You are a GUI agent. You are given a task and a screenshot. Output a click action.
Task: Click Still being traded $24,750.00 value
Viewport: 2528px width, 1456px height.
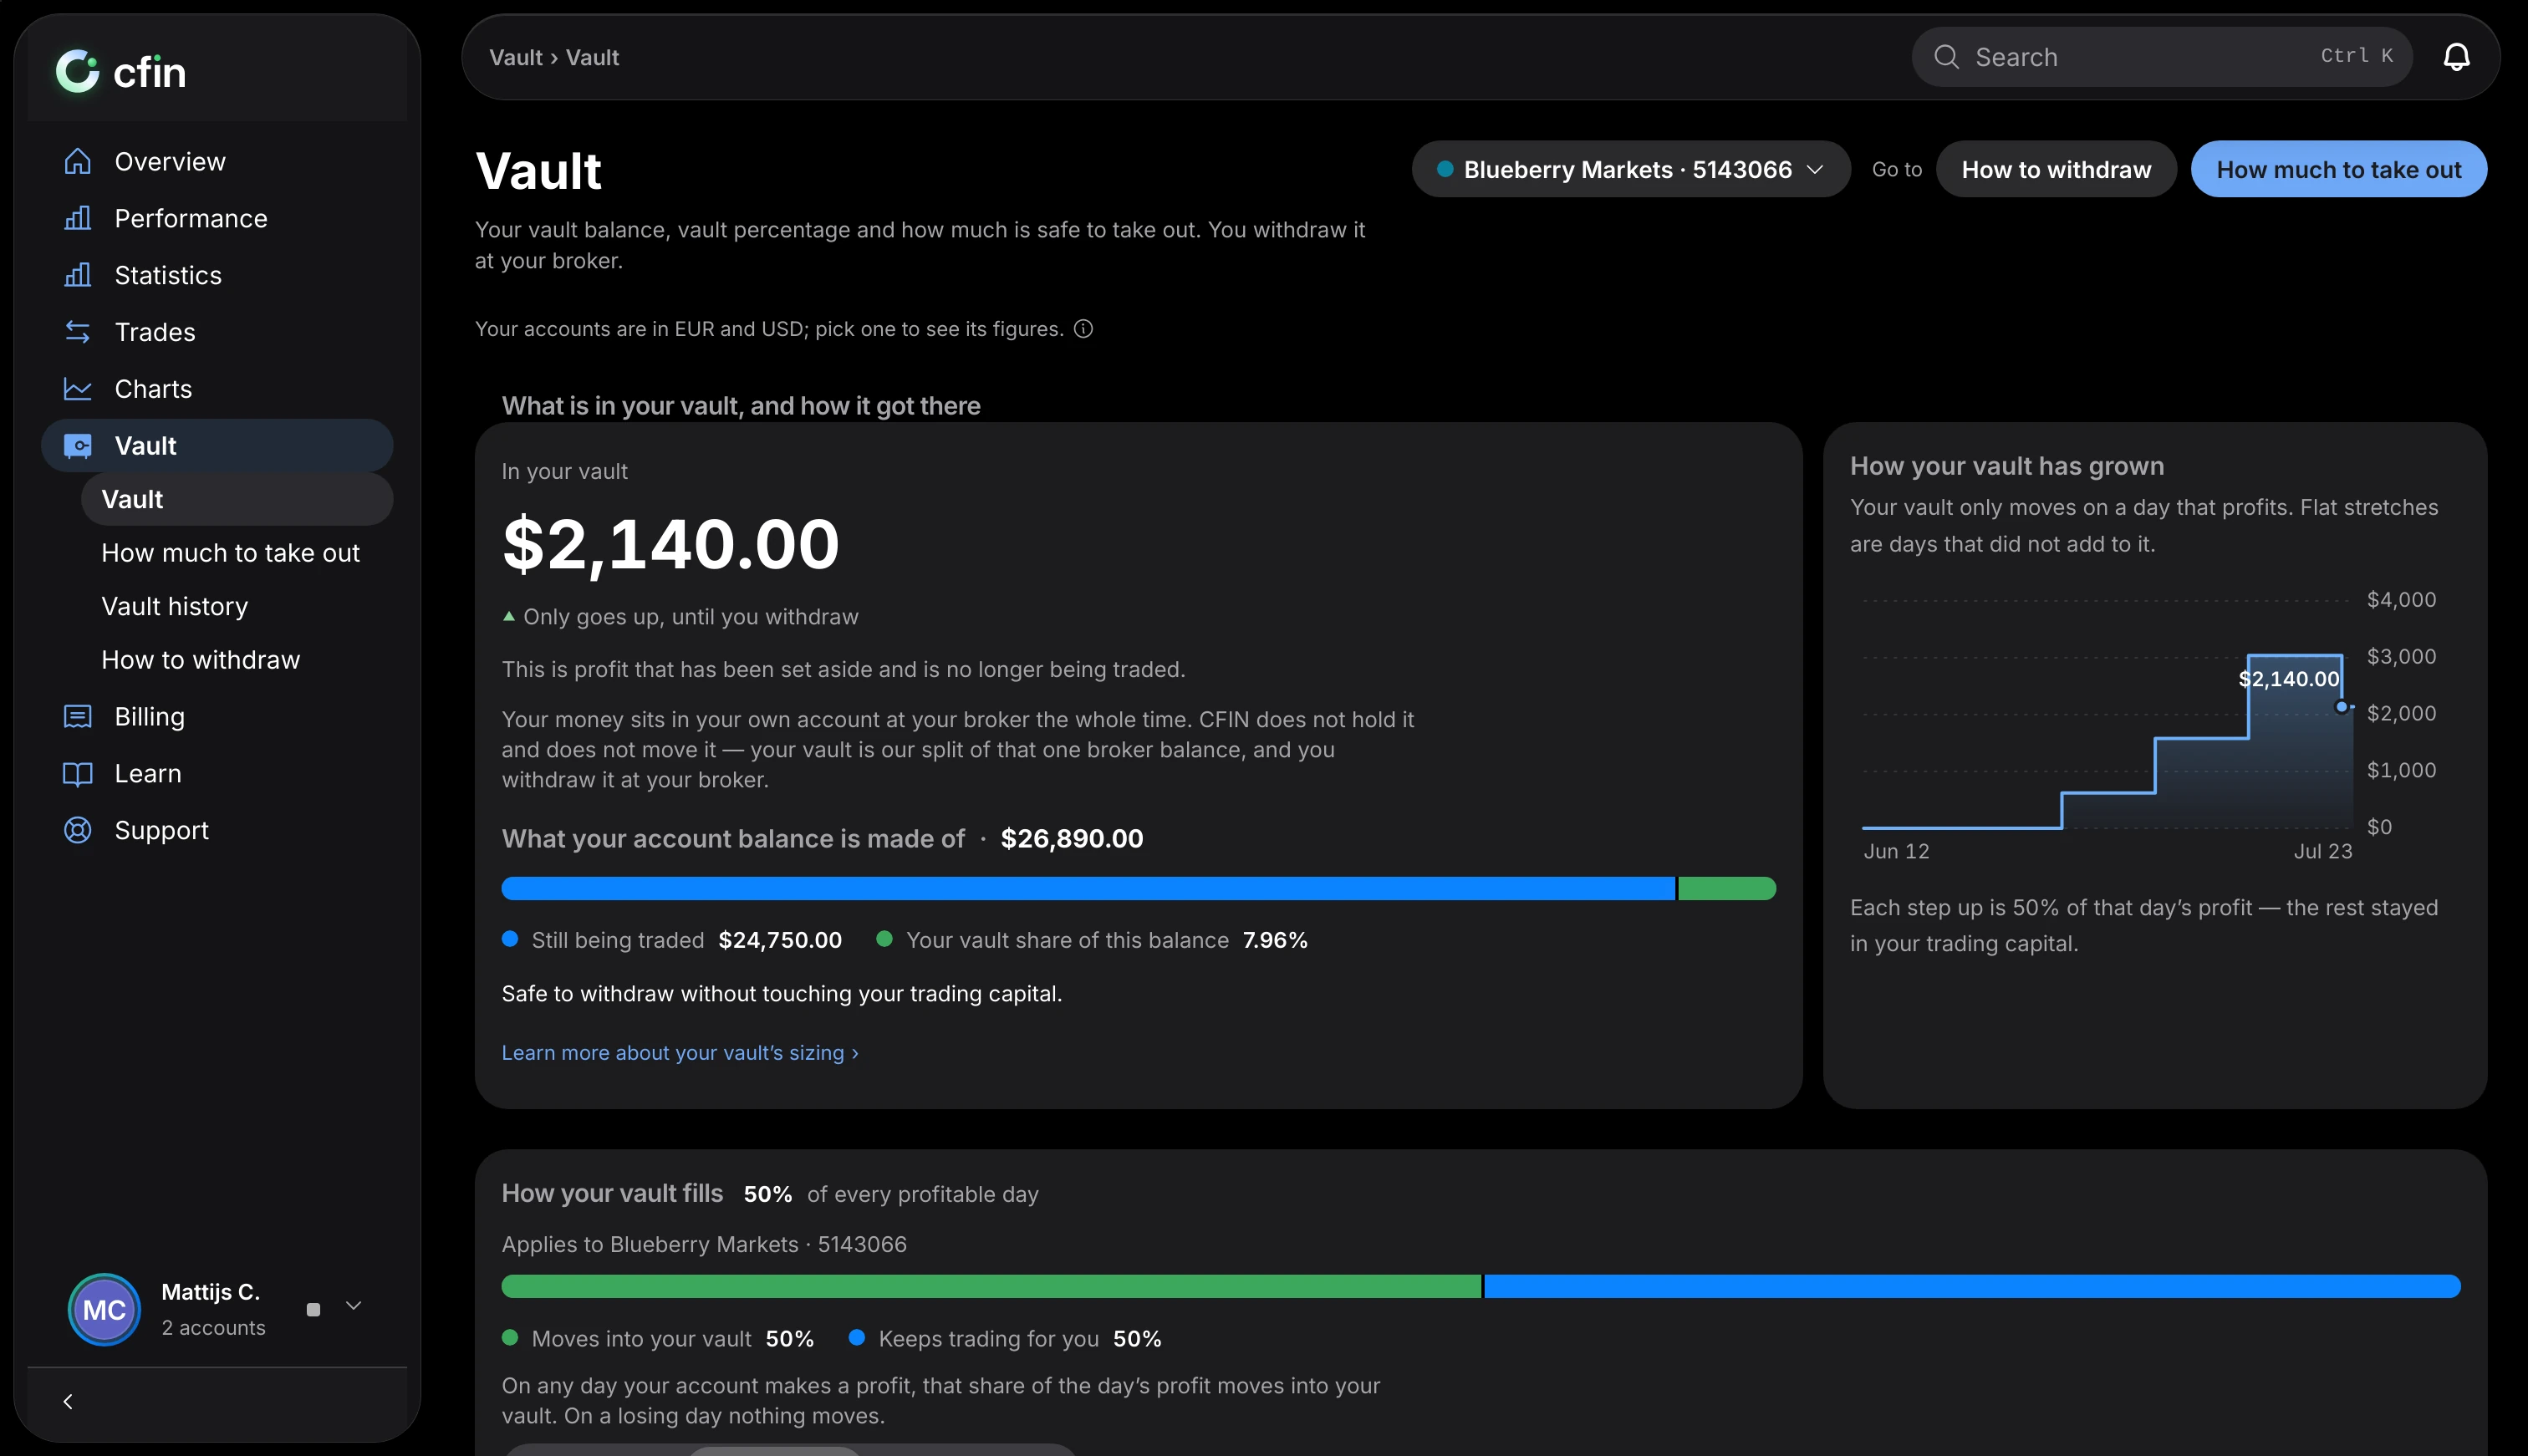tap(780, 940)
